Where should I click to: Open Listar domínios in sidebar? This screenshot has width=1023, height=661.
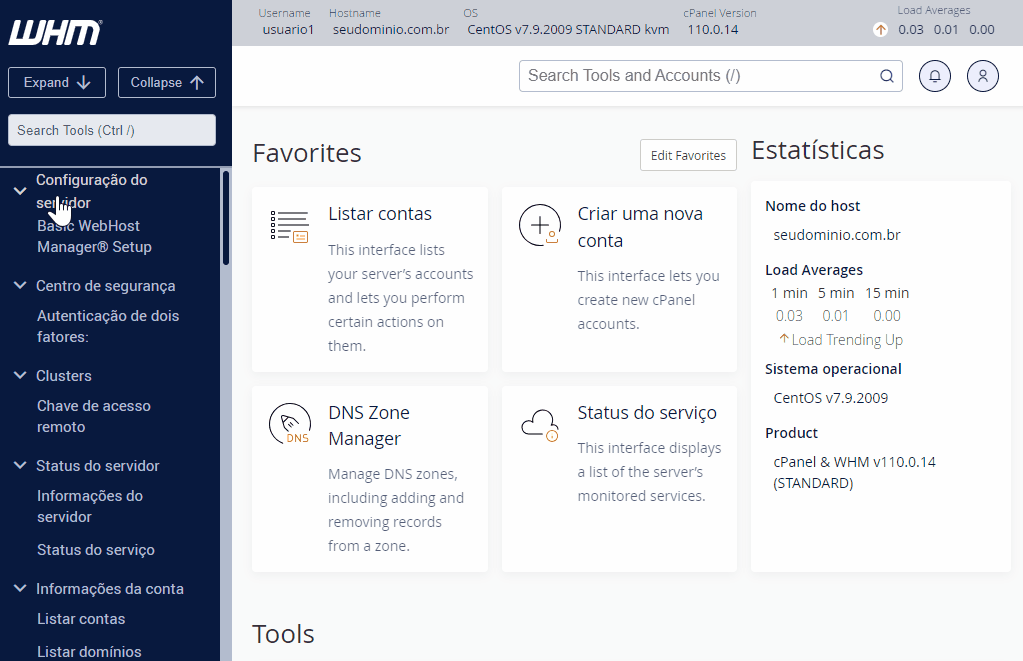coord(89,652)
